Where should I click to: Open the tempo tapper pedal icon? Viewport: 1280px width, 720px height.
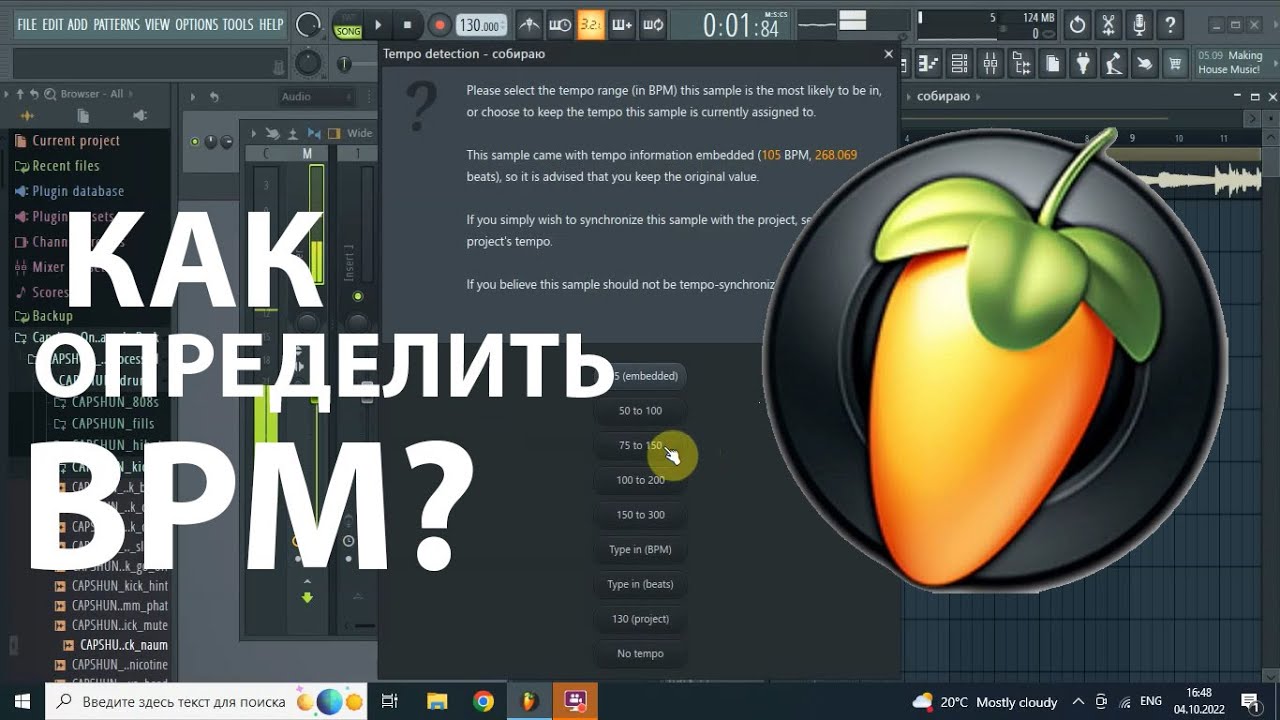[1114, 65]
